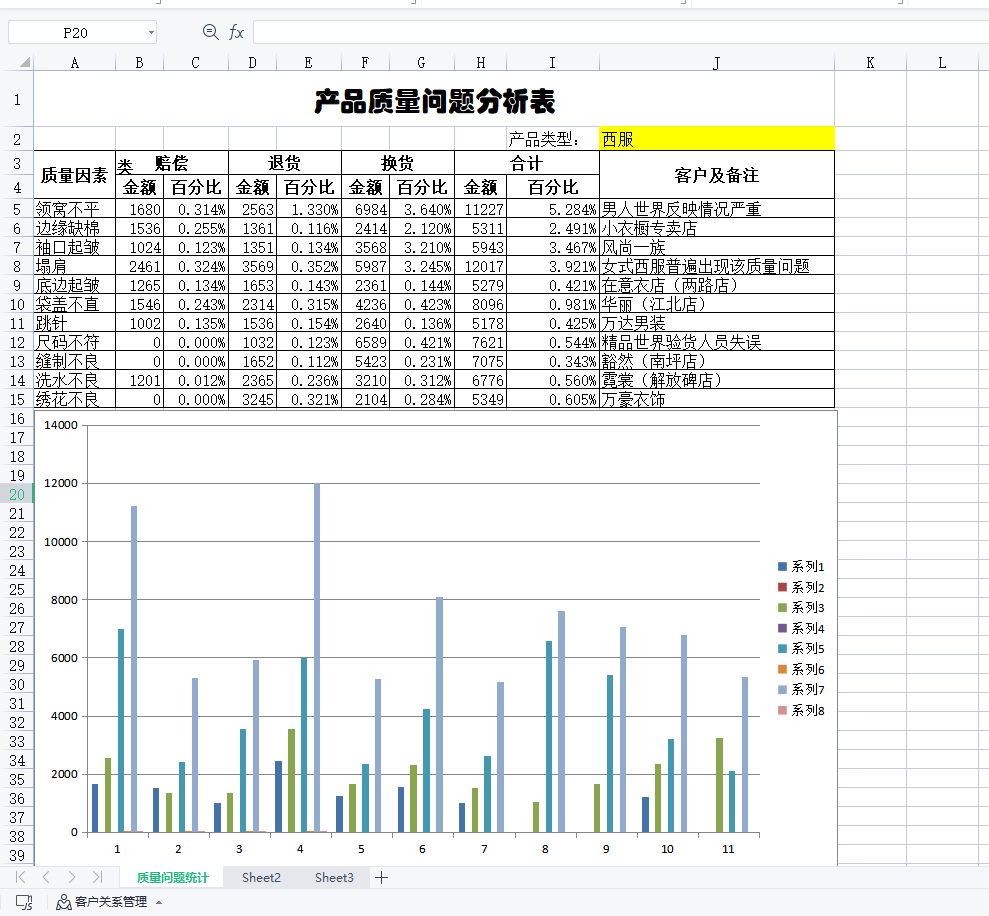
Task: Click the 万达男装 cell
Action: 717,323
